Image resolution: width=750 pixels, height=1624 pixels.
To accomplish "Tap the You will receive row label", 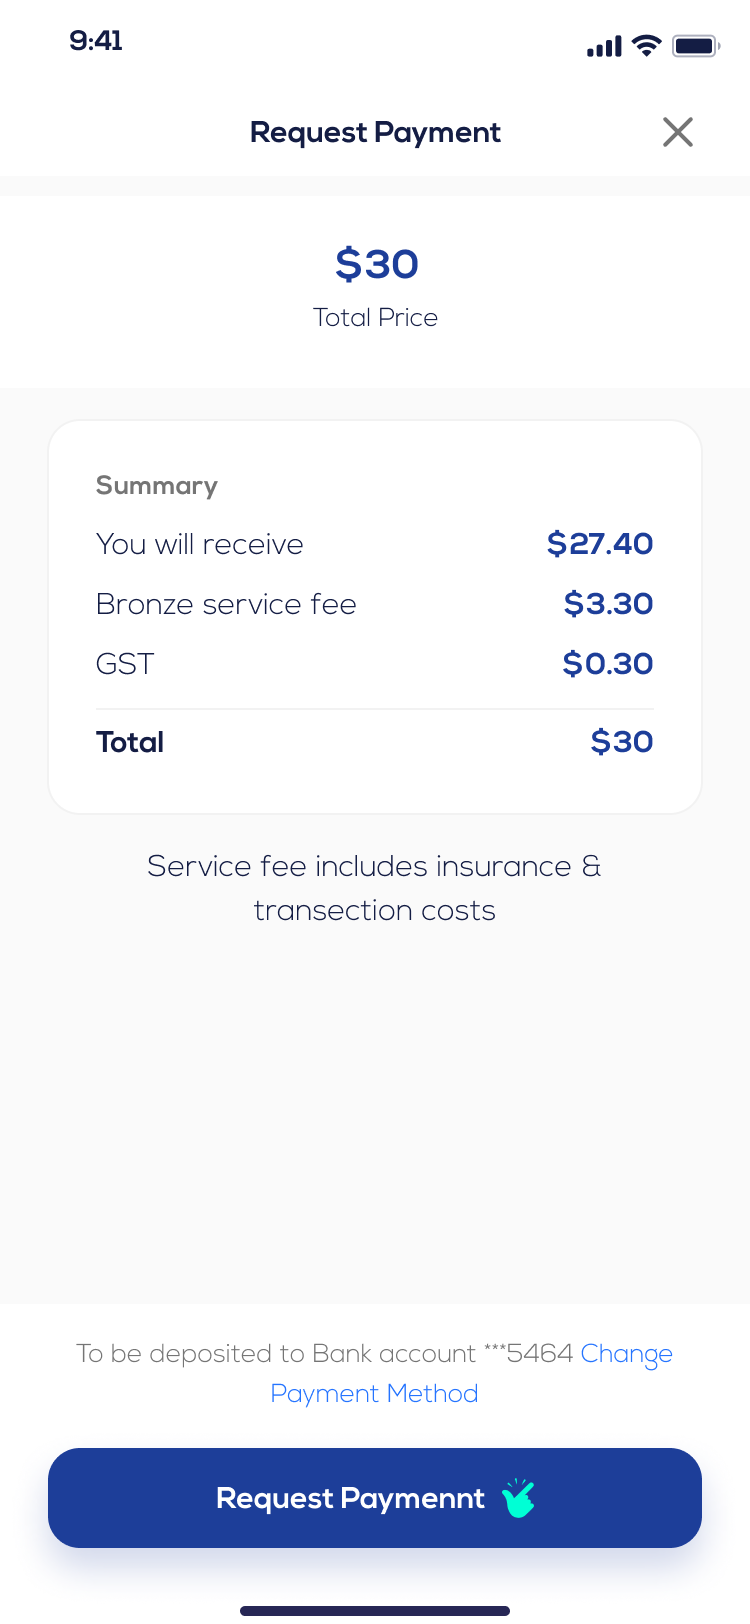I will 200,544.
